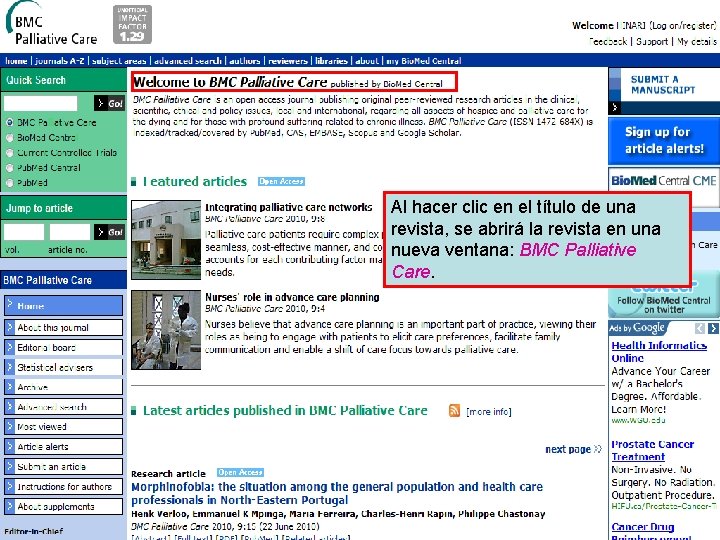Open Statistical advisers in sidebar
The height and width of the screenshot is (540, 720).
[x=63, y=367]
